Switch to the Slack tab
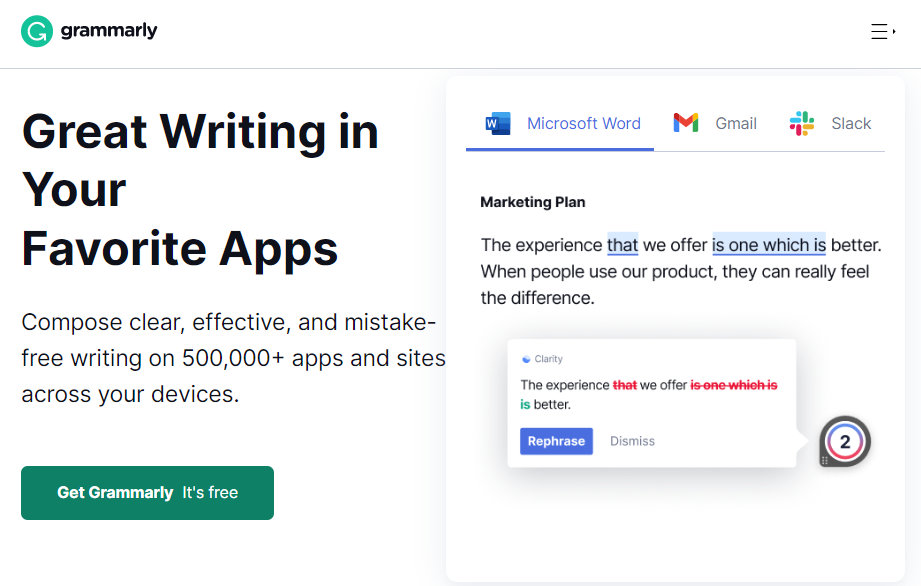 [830, 124]
